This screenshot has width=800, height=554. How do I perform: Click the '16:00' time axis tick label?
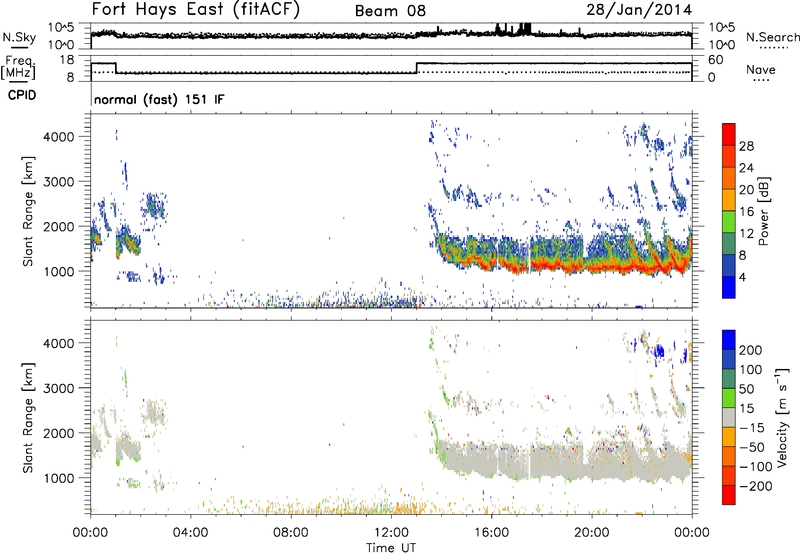point(491,533)
